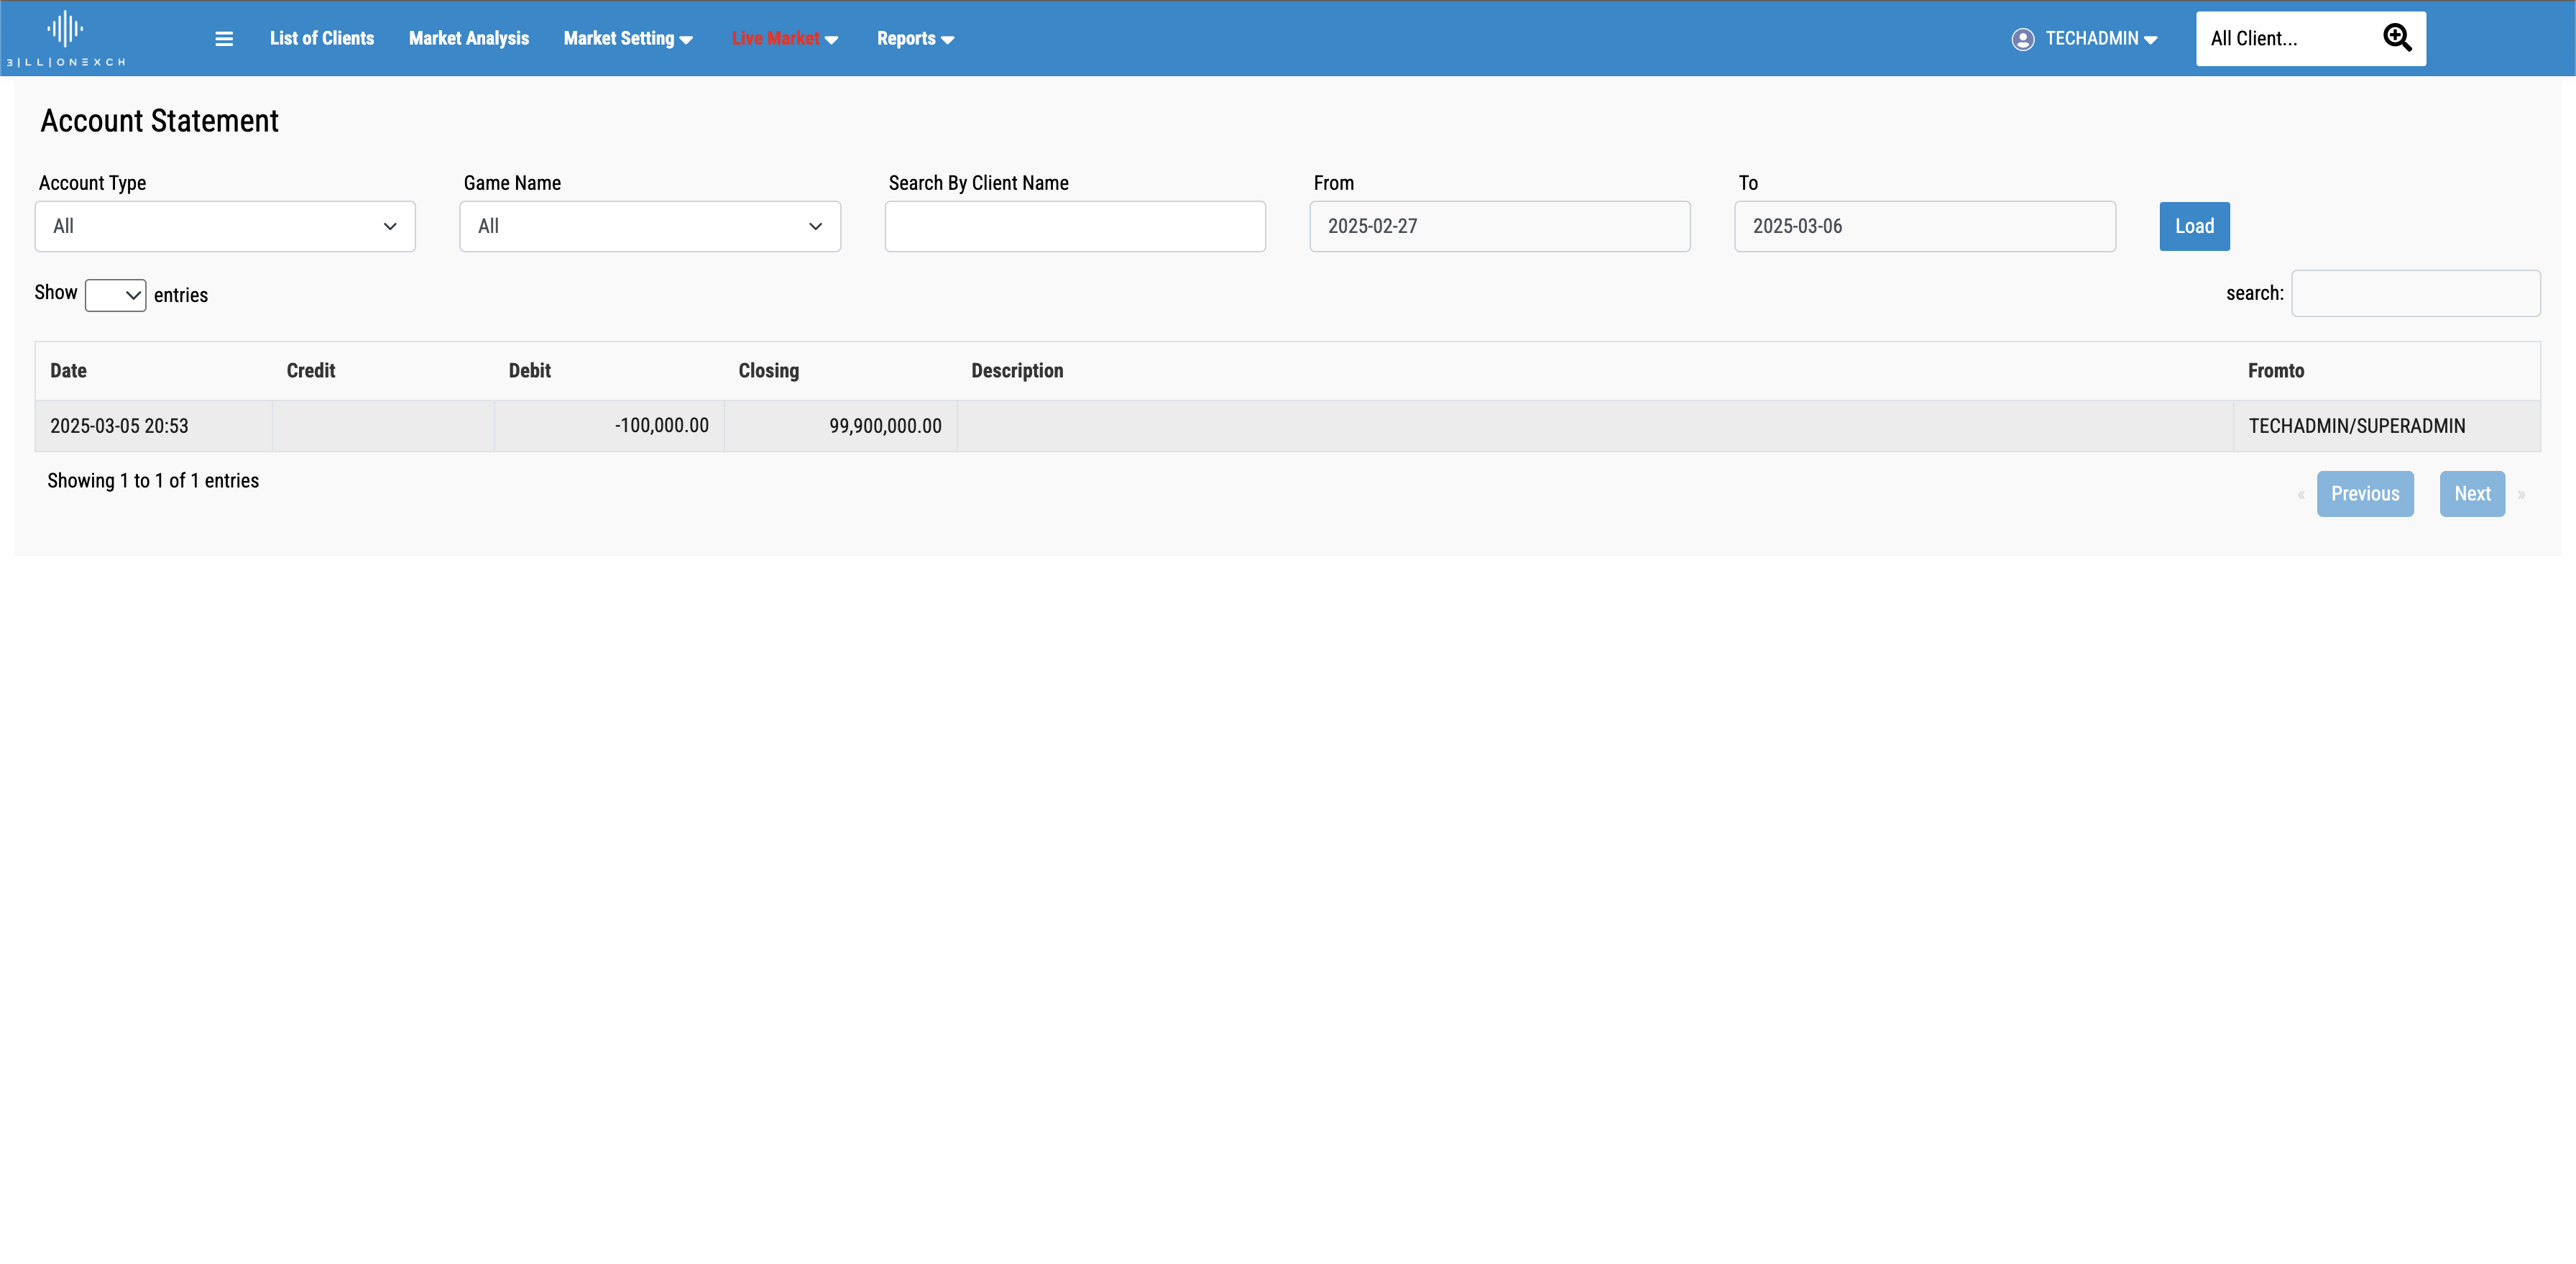Open the Show entries count selector
The height and width of the screenshot is (1264, 2576).
115,295
